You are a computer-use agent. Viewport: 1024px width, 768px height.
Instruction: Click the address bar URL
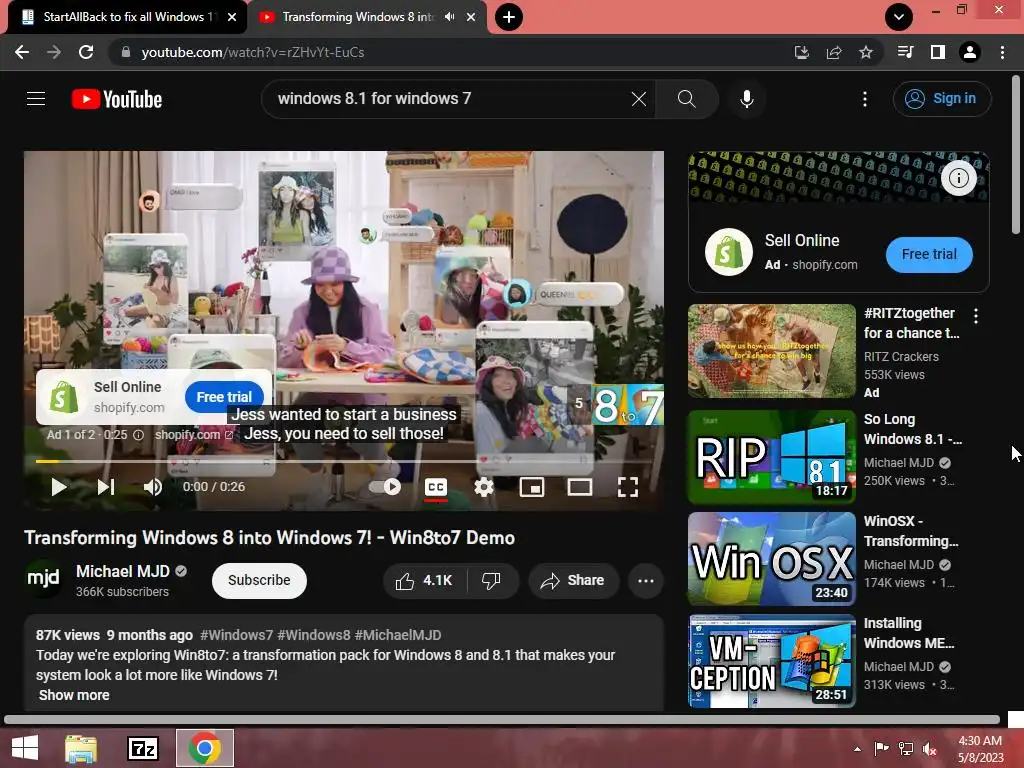point(253,52)
